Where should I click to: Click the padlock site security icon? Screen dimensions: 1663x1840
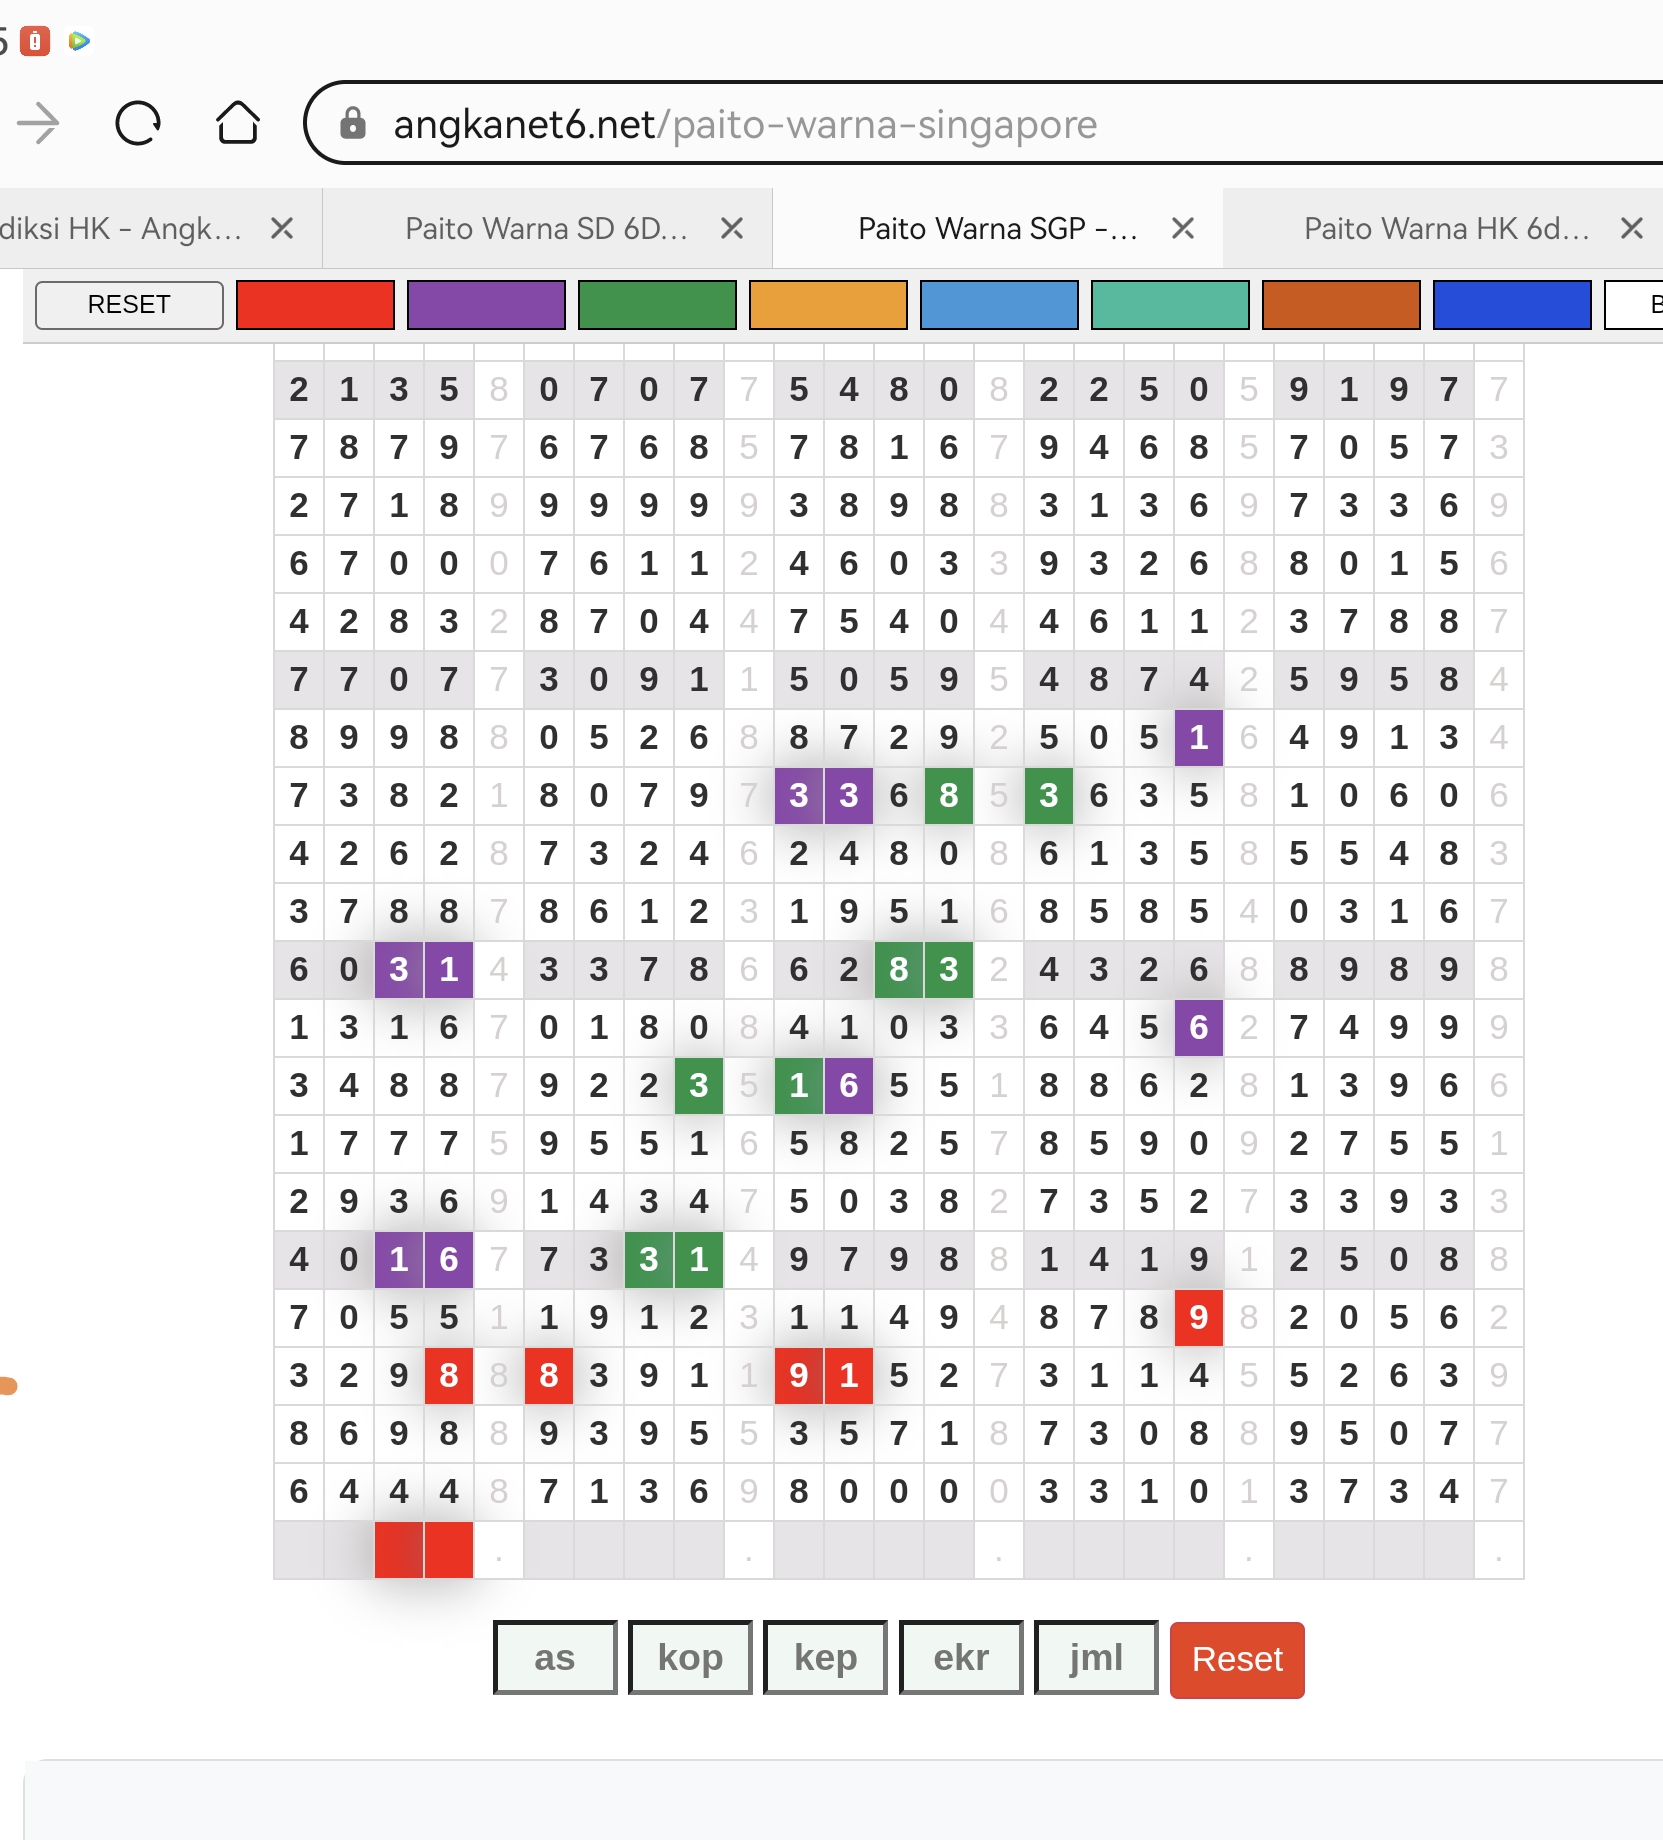[x=352, y=124]
